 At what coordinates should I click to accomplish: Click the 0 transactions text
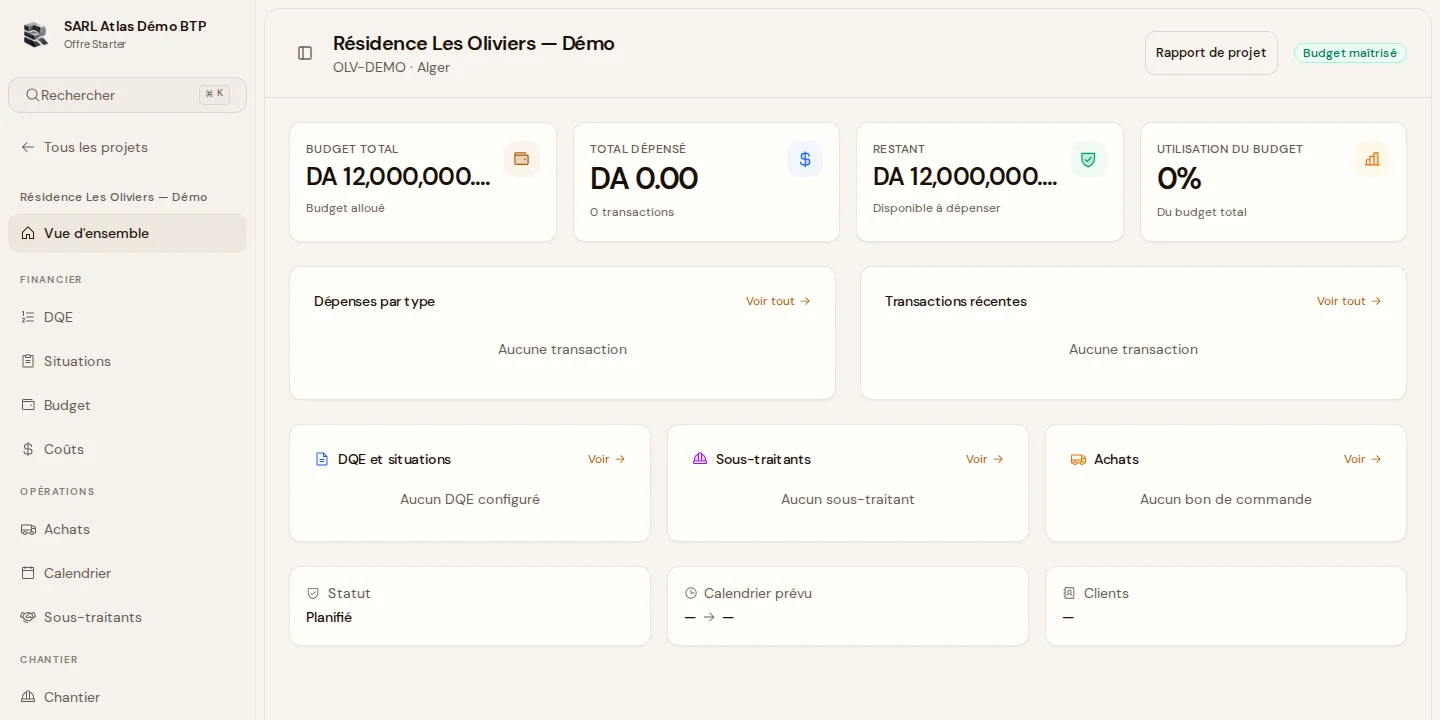(632, 212)
